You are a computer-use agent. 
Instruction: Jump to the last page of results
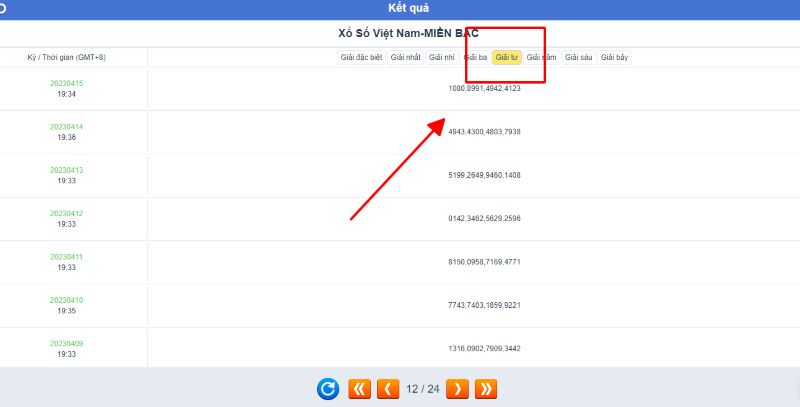click(x=486, y=389)
